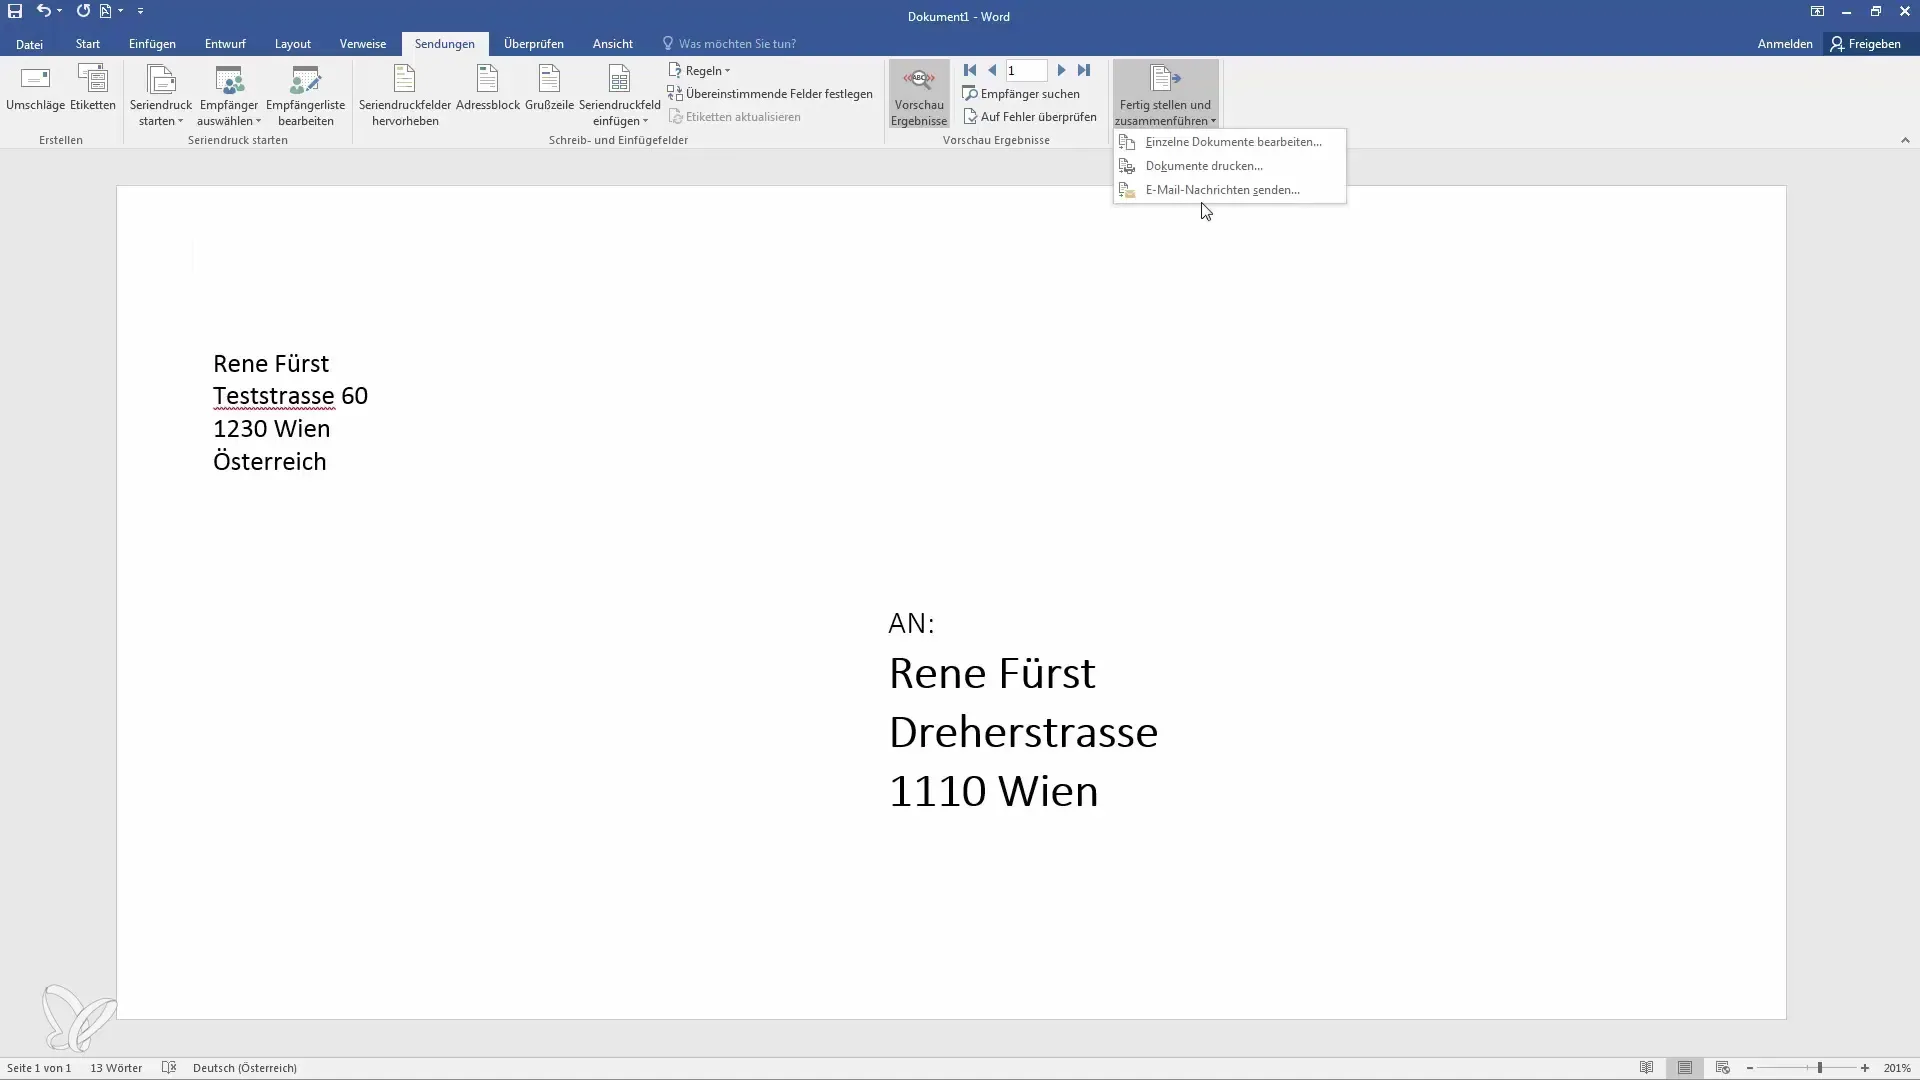Click the record navigation forward arrow
The width and height of the screenshot is (1920, 1080).
[1062, 70]
